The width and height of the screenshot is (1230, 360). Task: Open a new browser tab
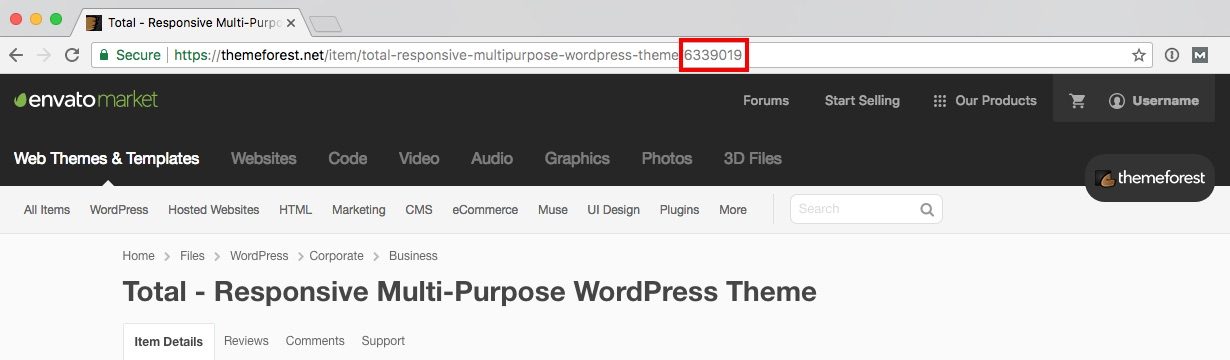click(326, 23)
